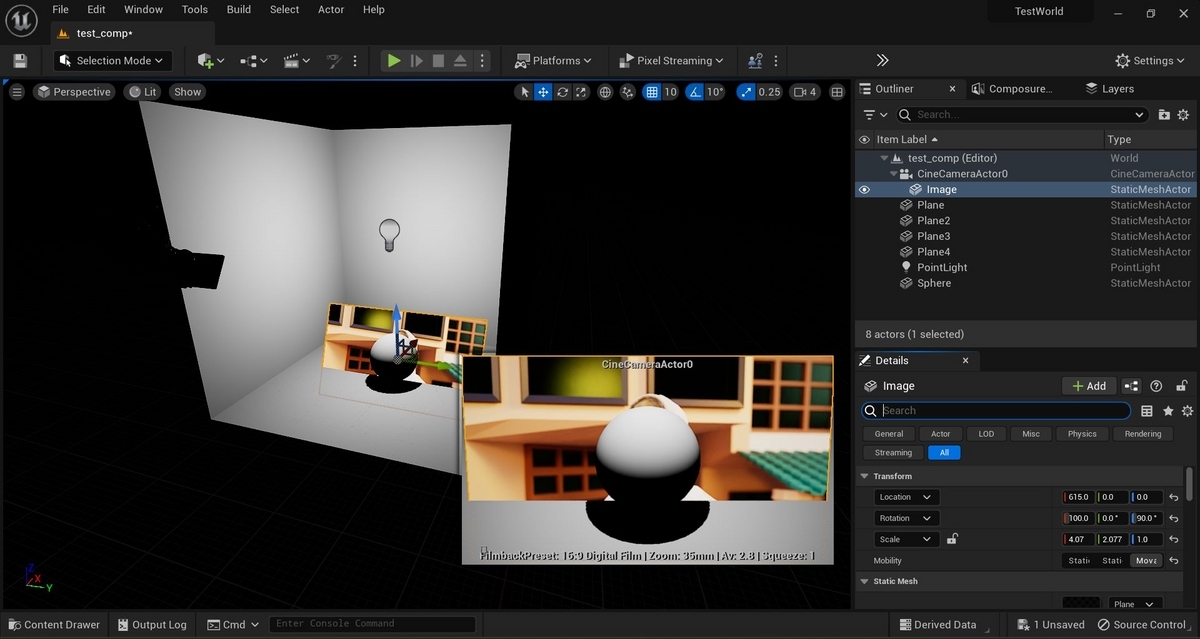This screenshot has width=1200, height=639.
Task: Filter details by the Rendering category
Action: coord(1142,434)
